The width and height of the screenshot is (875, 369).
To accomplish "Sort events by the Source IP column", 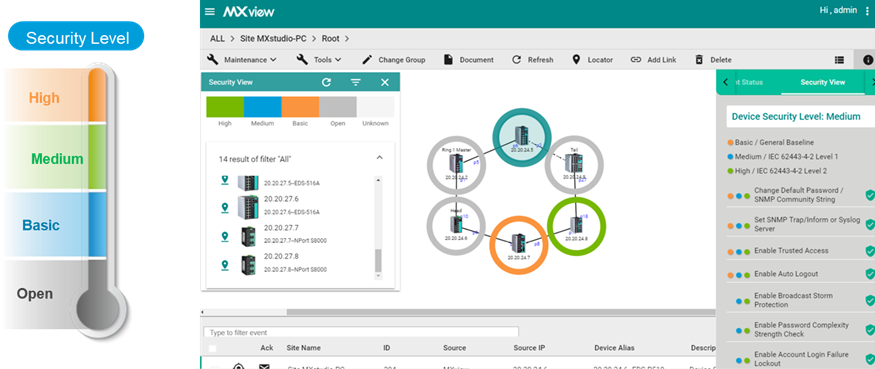I will [529, 348].
